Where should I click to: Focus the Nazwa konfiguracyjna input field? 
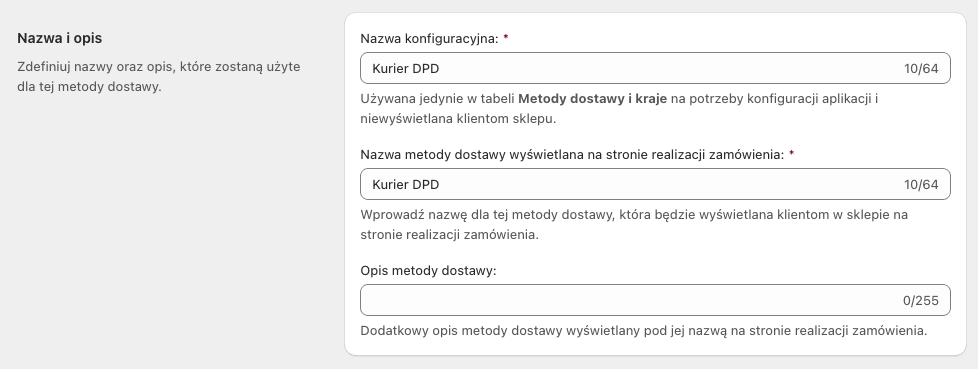pos(655,69)
